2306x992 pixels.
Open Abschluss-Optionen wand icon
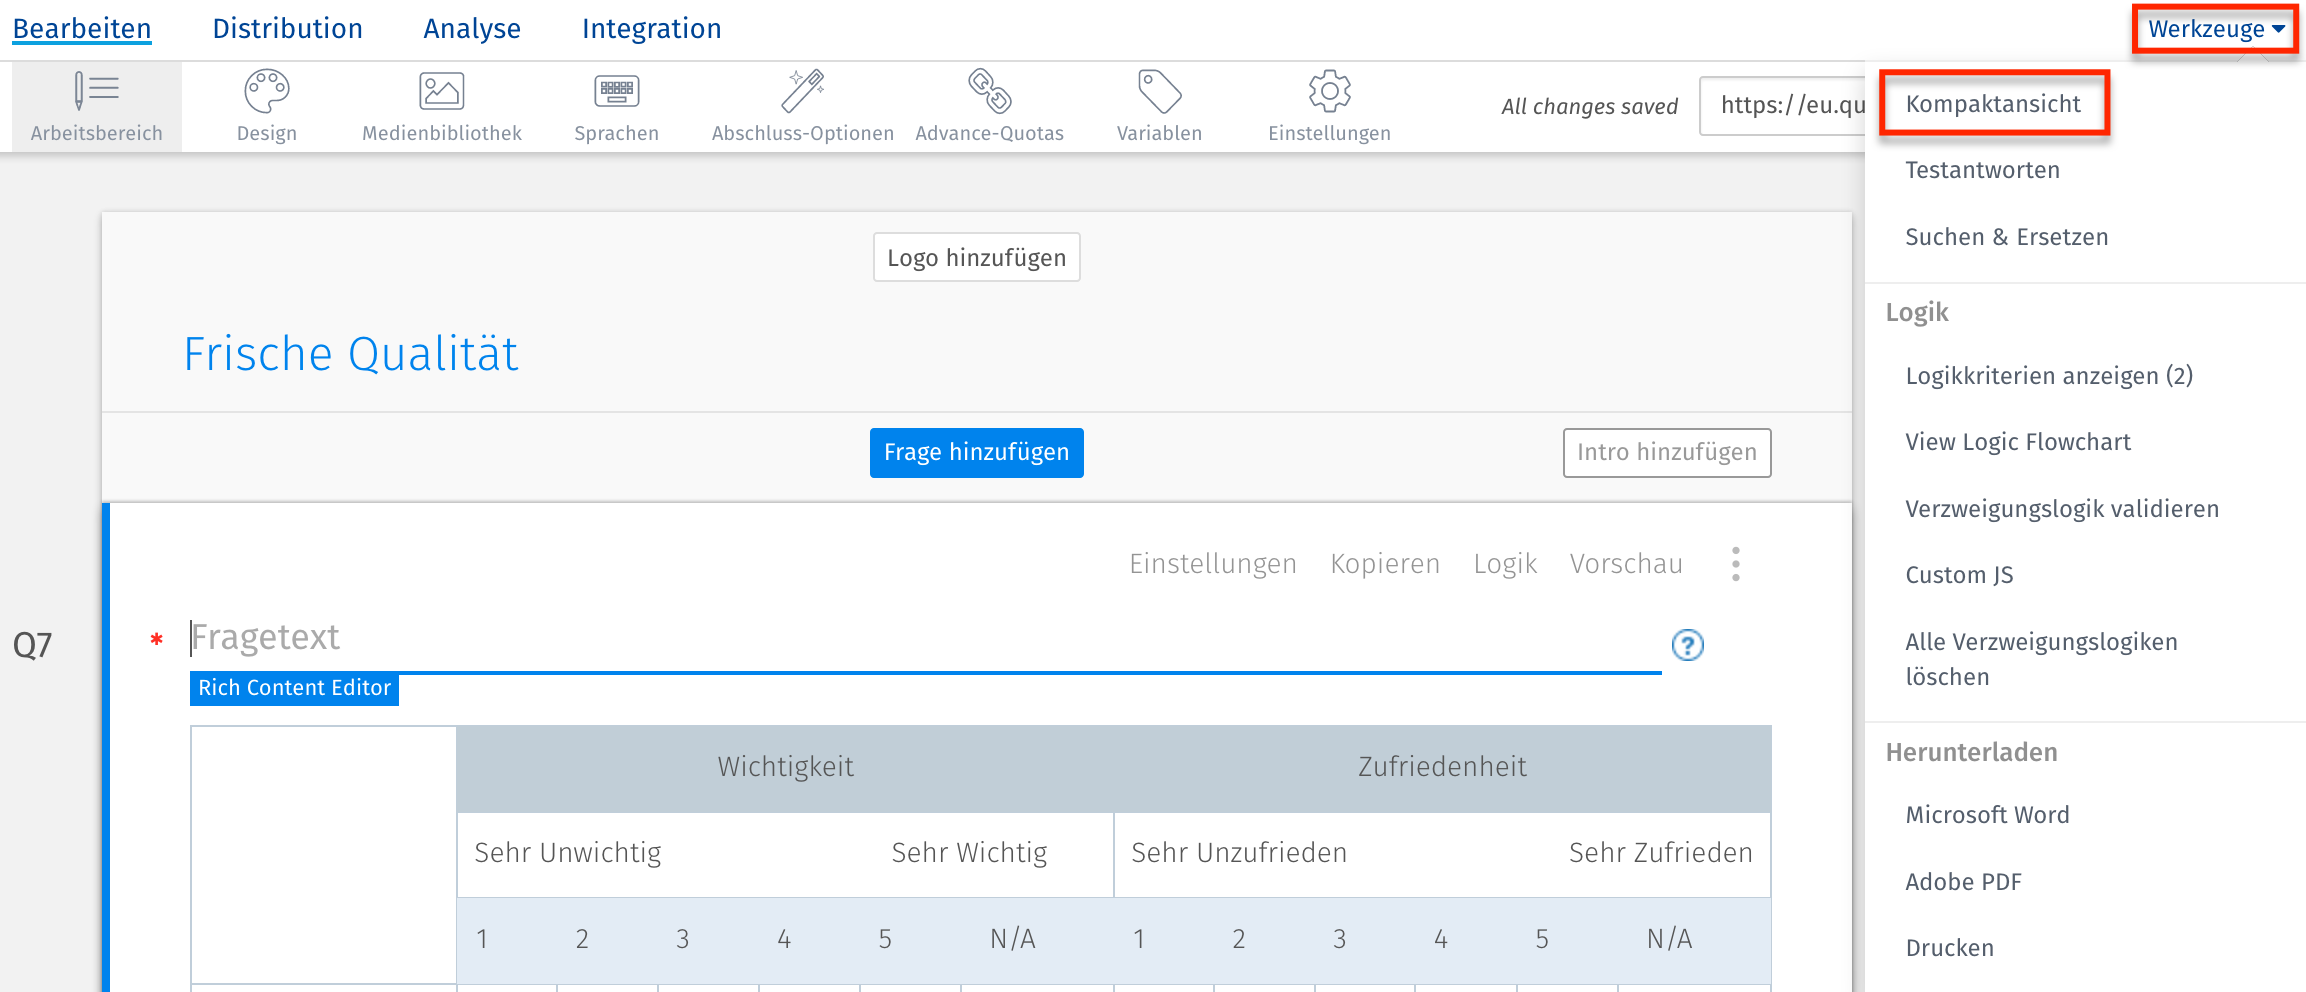[x=802, y=93]
